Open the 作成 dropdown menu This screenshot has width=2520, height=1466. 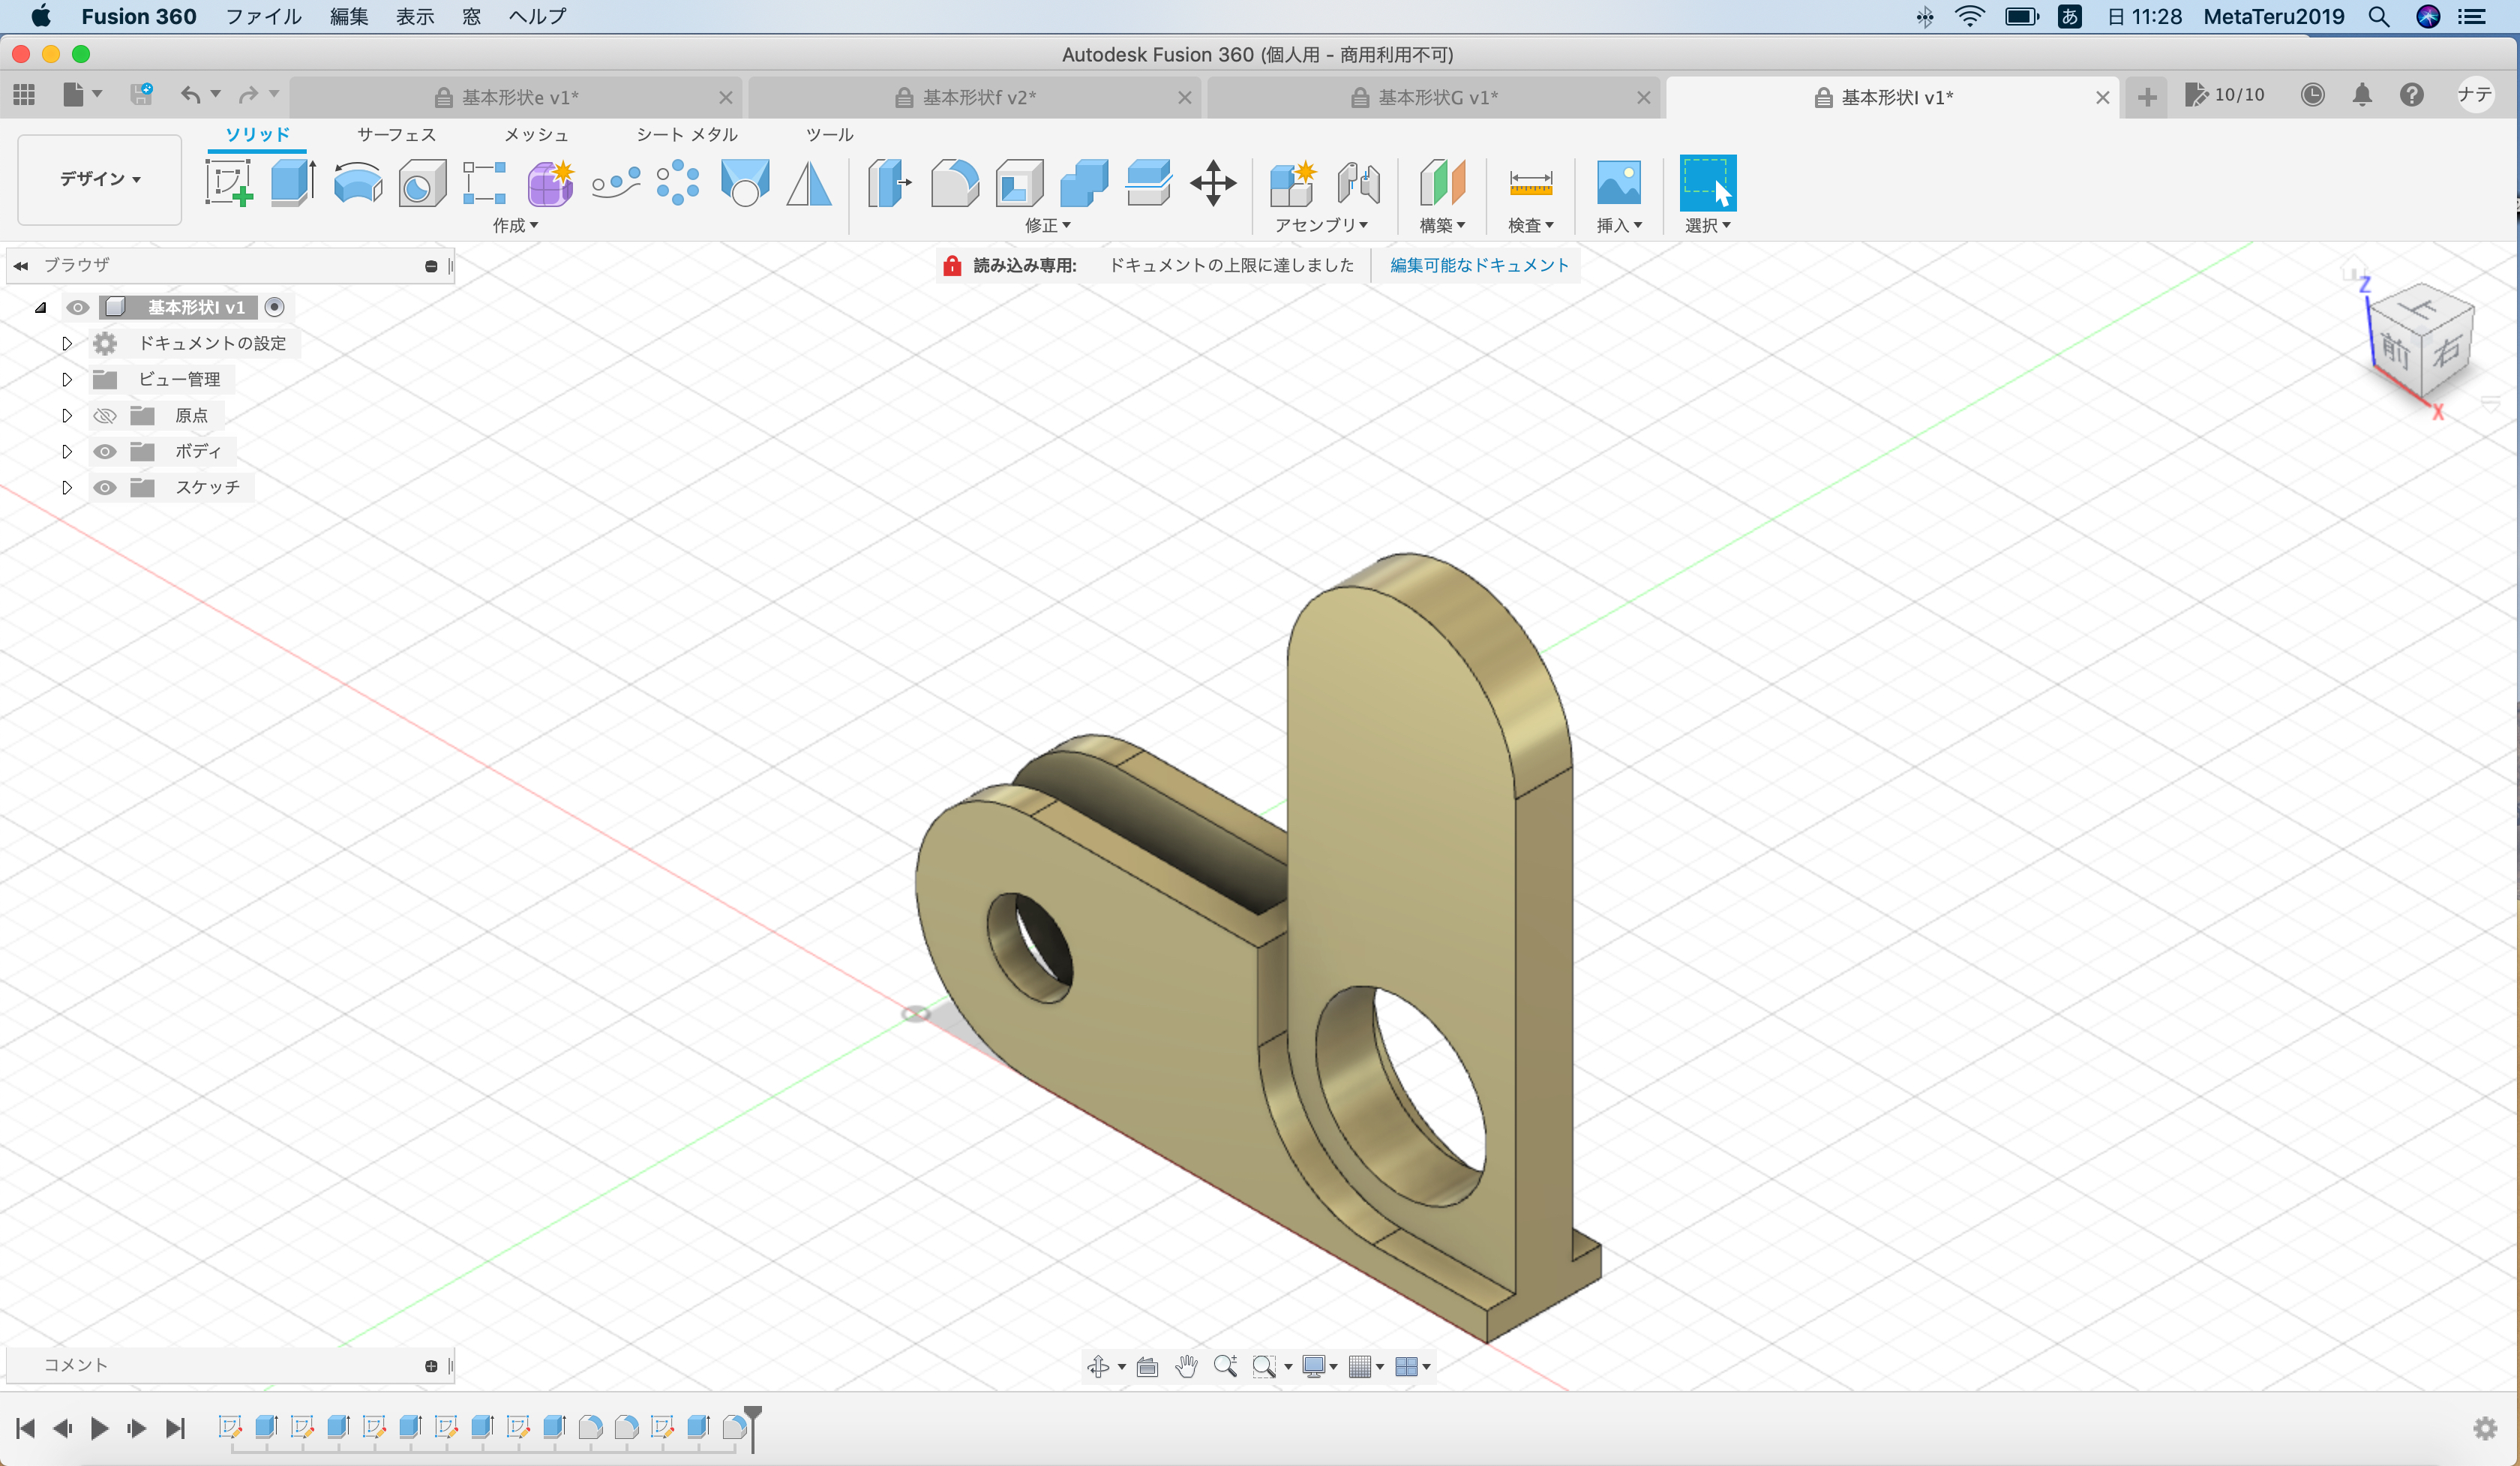(515, 225)
